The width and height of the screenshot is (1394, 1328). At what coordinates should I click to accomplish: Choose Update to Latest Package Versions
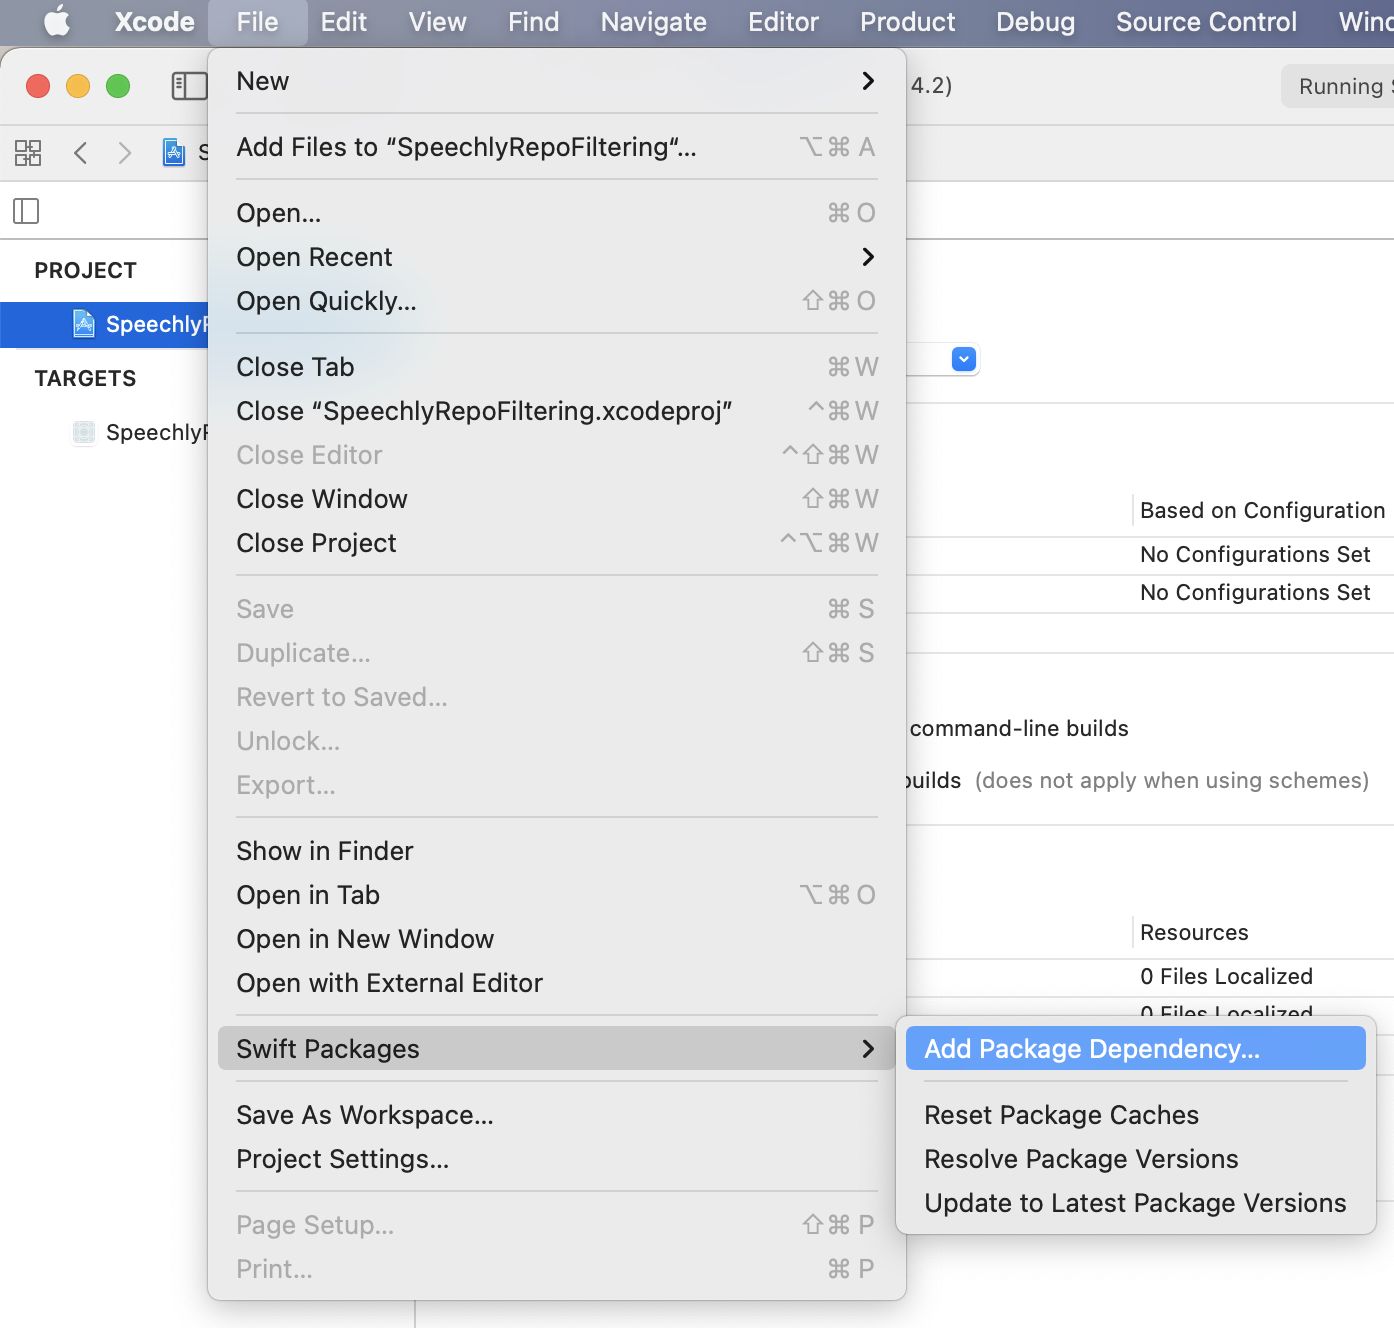1135,1203
